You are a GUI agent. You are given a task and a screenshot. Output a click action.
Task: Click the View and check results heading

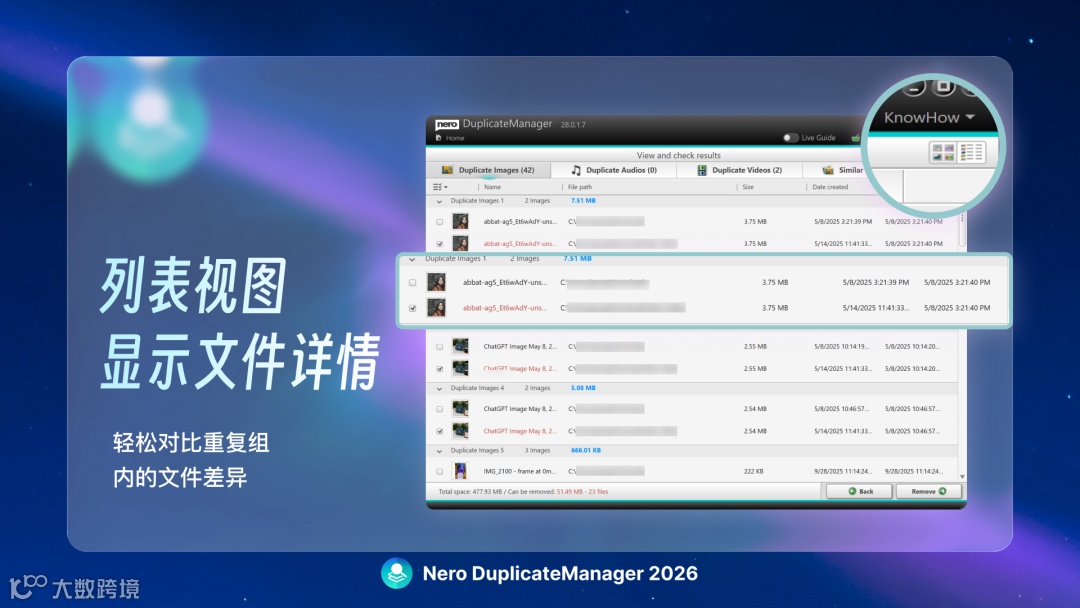click(x=678, y=156)
